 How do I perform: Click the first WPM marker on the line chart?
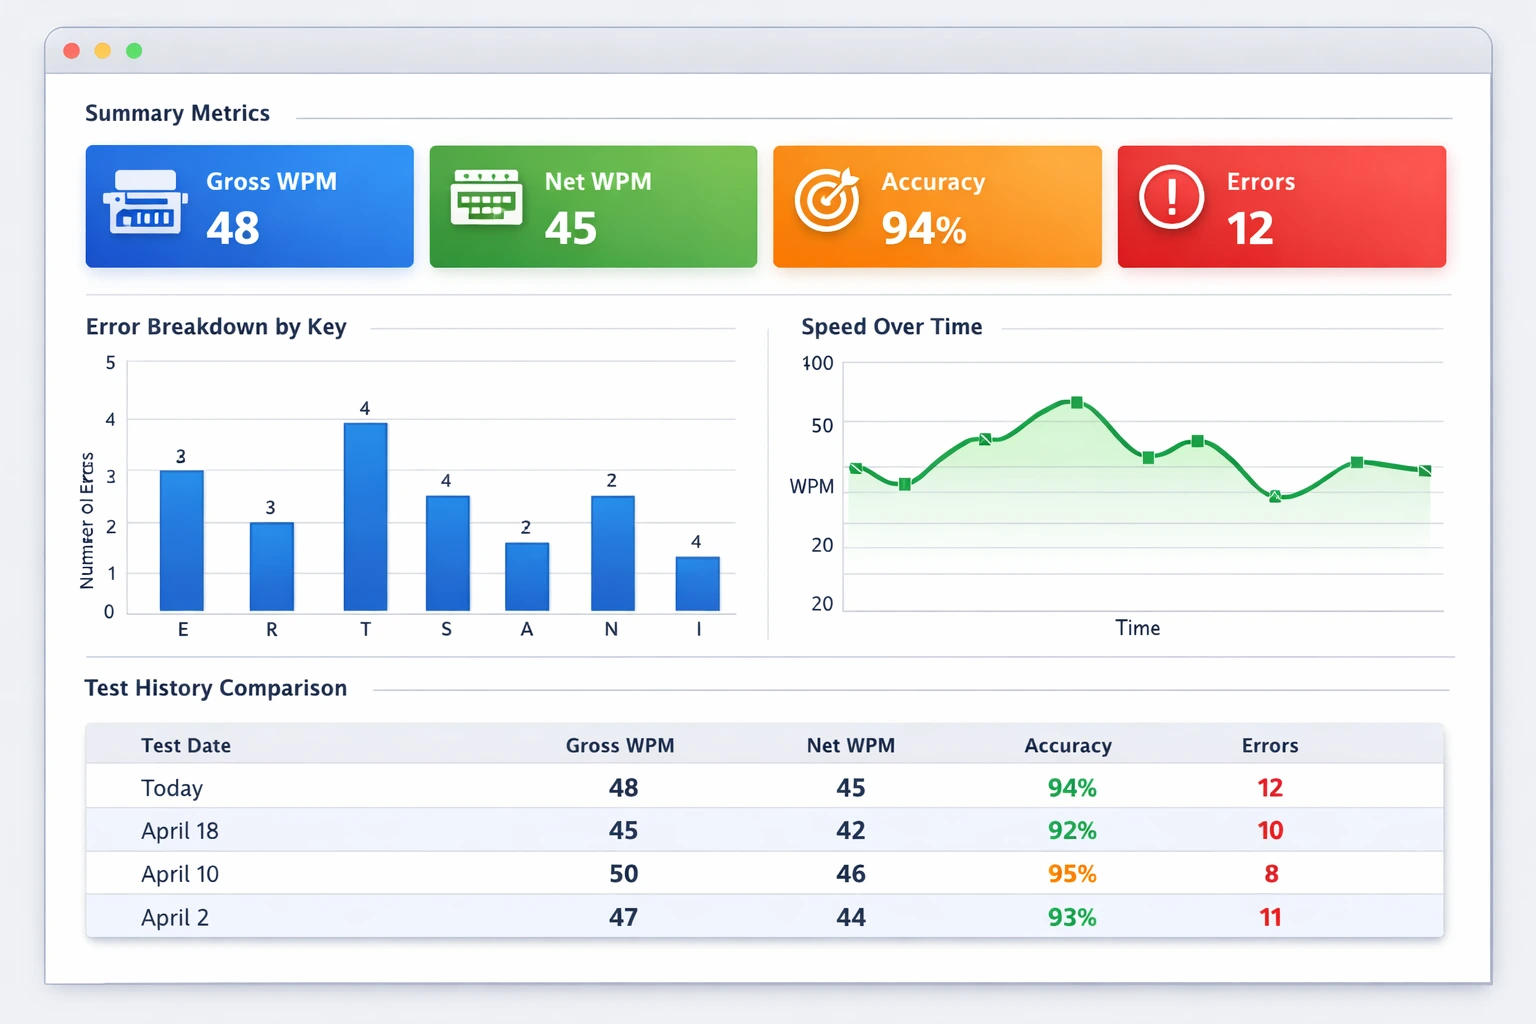point(857,466)
